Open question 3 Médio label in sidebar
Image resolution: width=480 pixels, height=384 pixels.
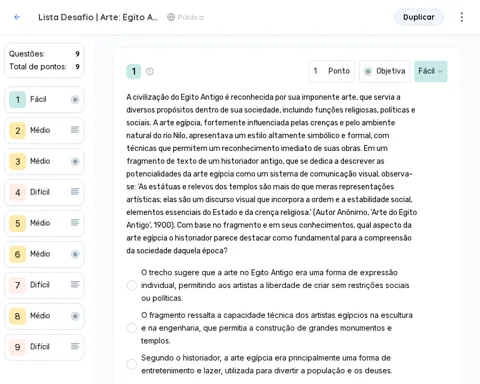coord(40,161)
